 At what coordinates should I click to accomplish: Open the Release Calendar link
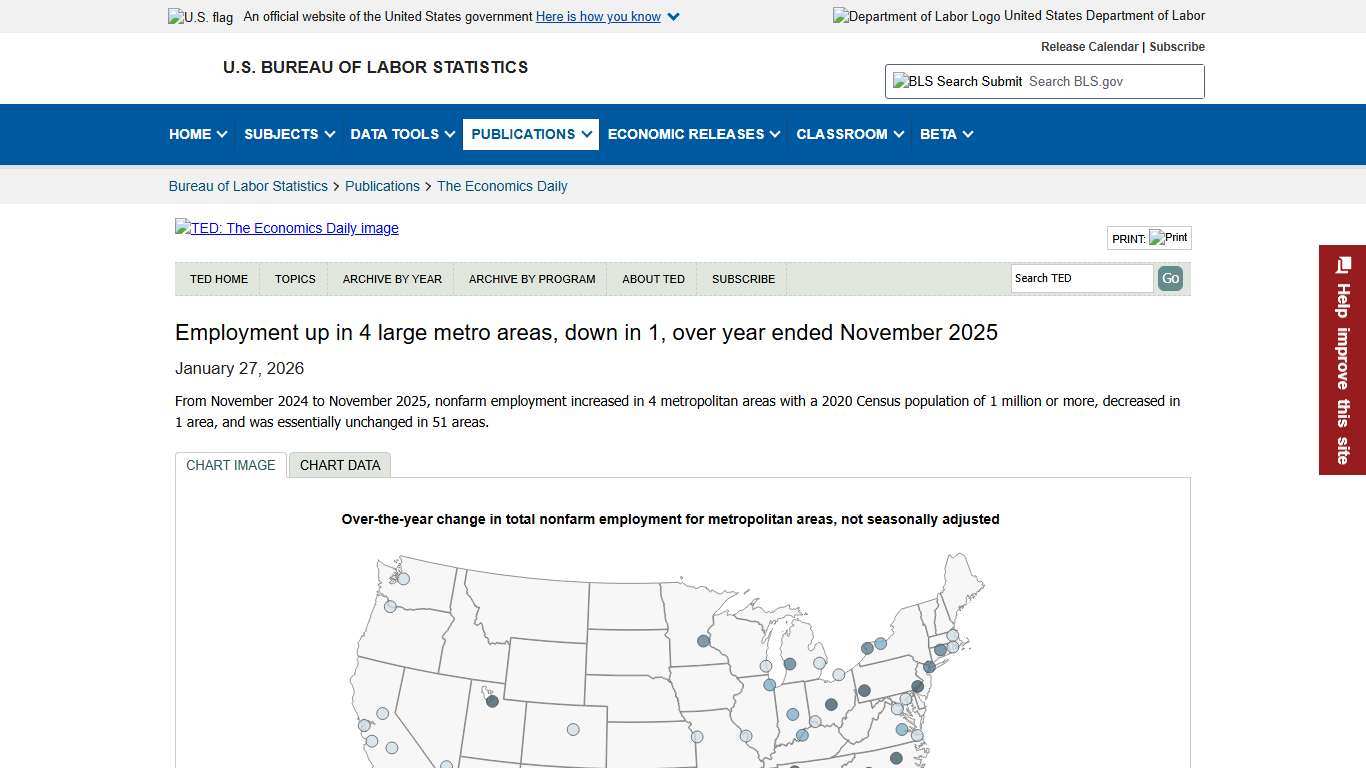coord(1089,46)
